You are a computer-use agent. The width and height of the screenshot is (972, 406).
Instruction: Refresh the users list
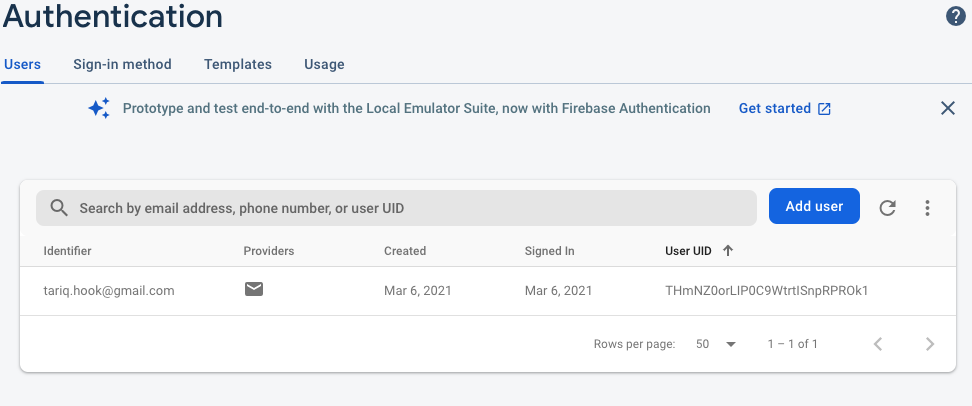(x=887, y=208)
